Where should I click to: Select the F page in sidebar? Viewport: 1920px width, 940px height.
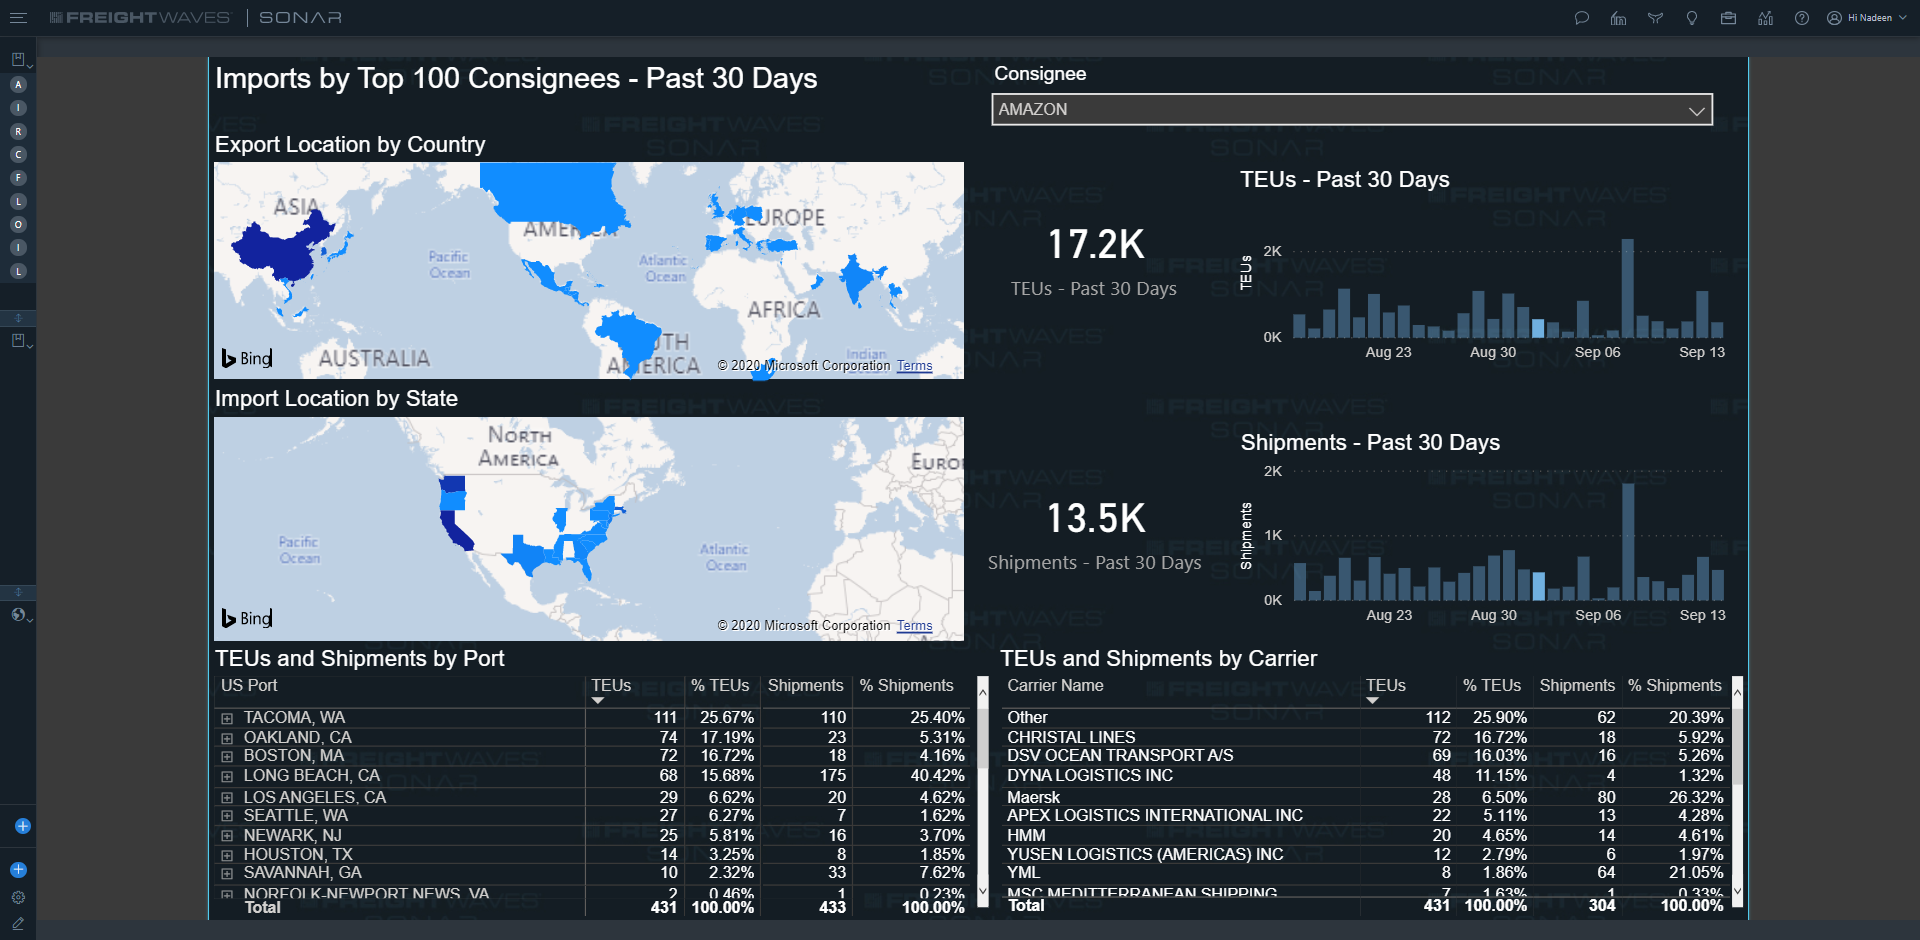[18, 178]
